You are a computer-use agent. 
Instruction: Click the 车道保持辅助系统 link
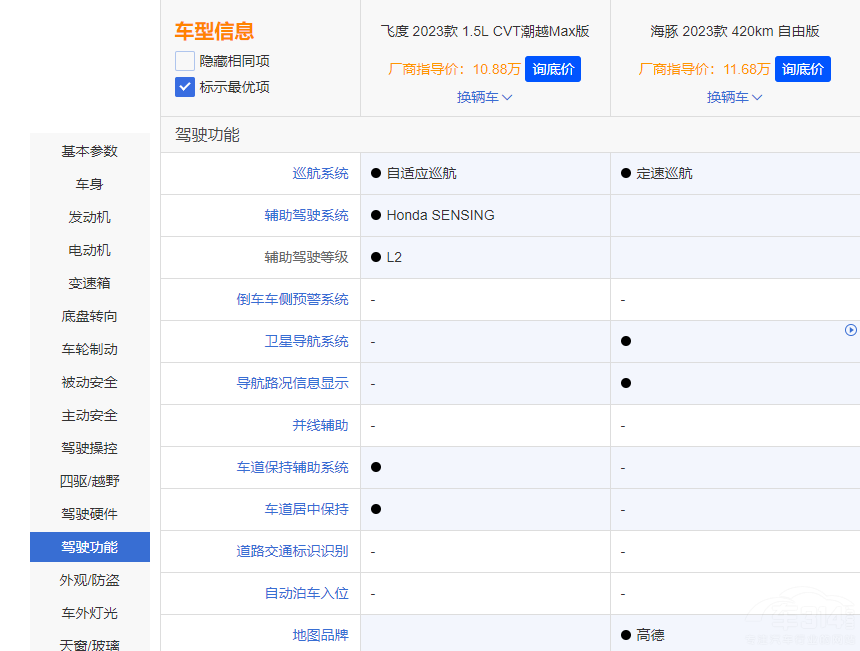[x=292, y=467]
